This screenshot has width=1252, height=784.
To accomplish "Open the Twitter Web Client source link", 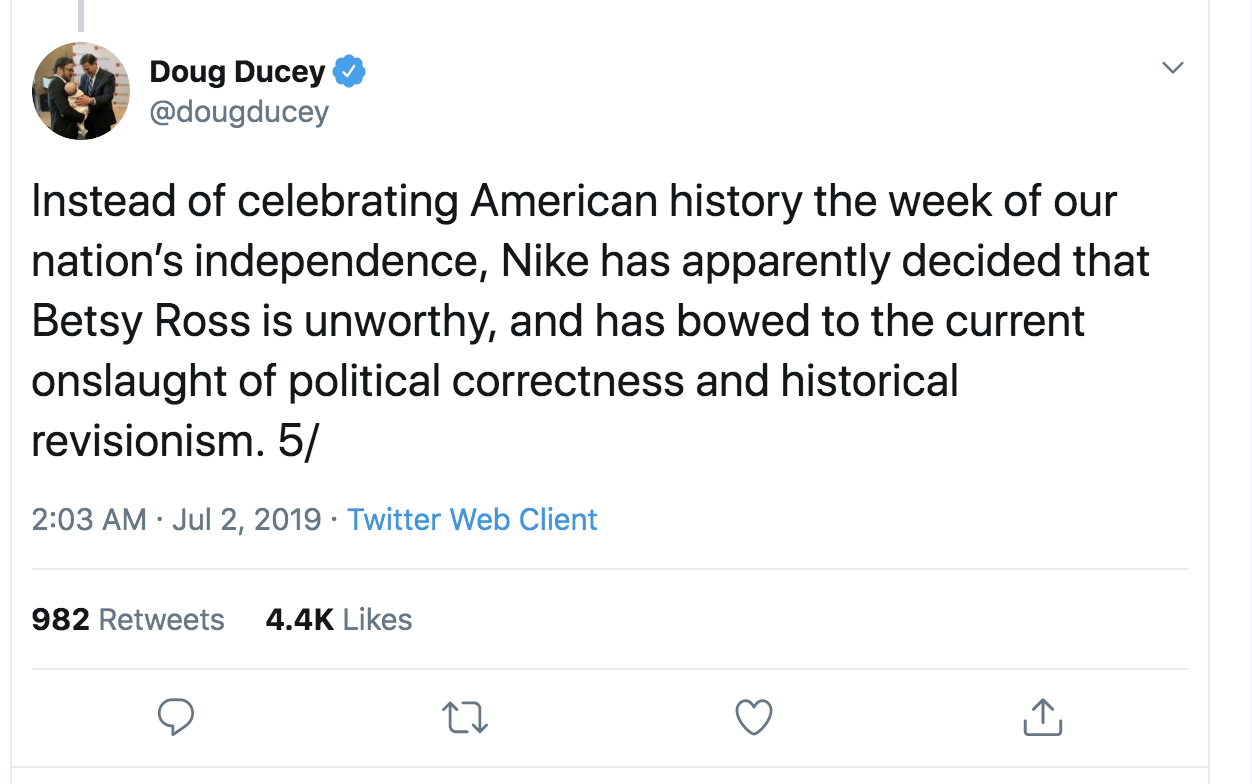I will point(472,520).
